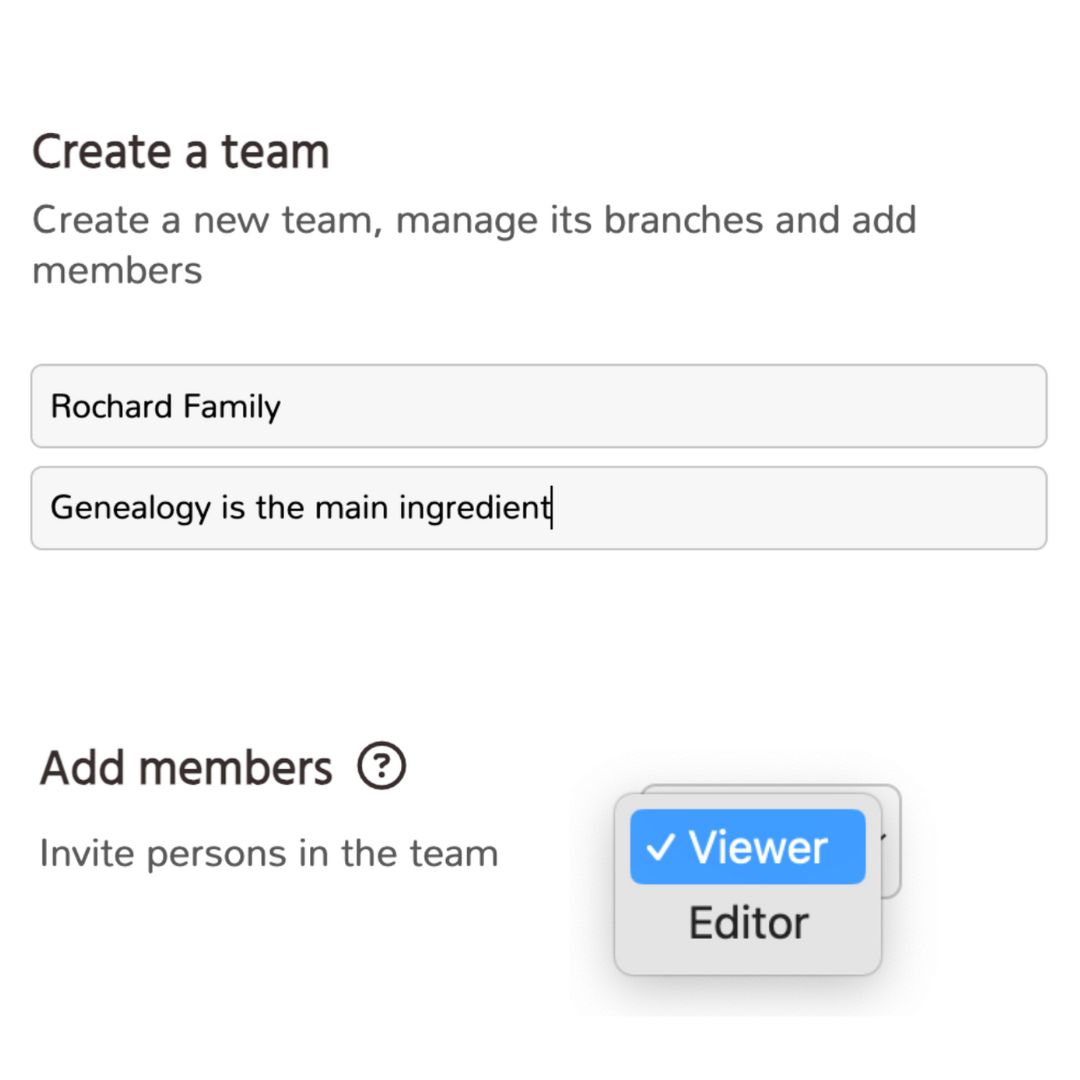
Task: Place cursor after the word ingredient
Action: tap(552, 508)
